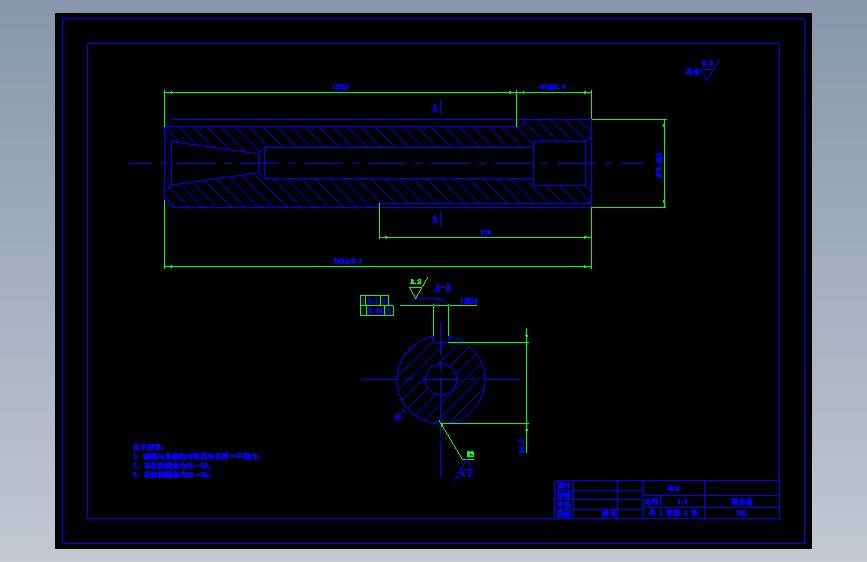Click the 0.03 geometric tolerance frame
The image size is (867, 562).
(x=377, y=311)
